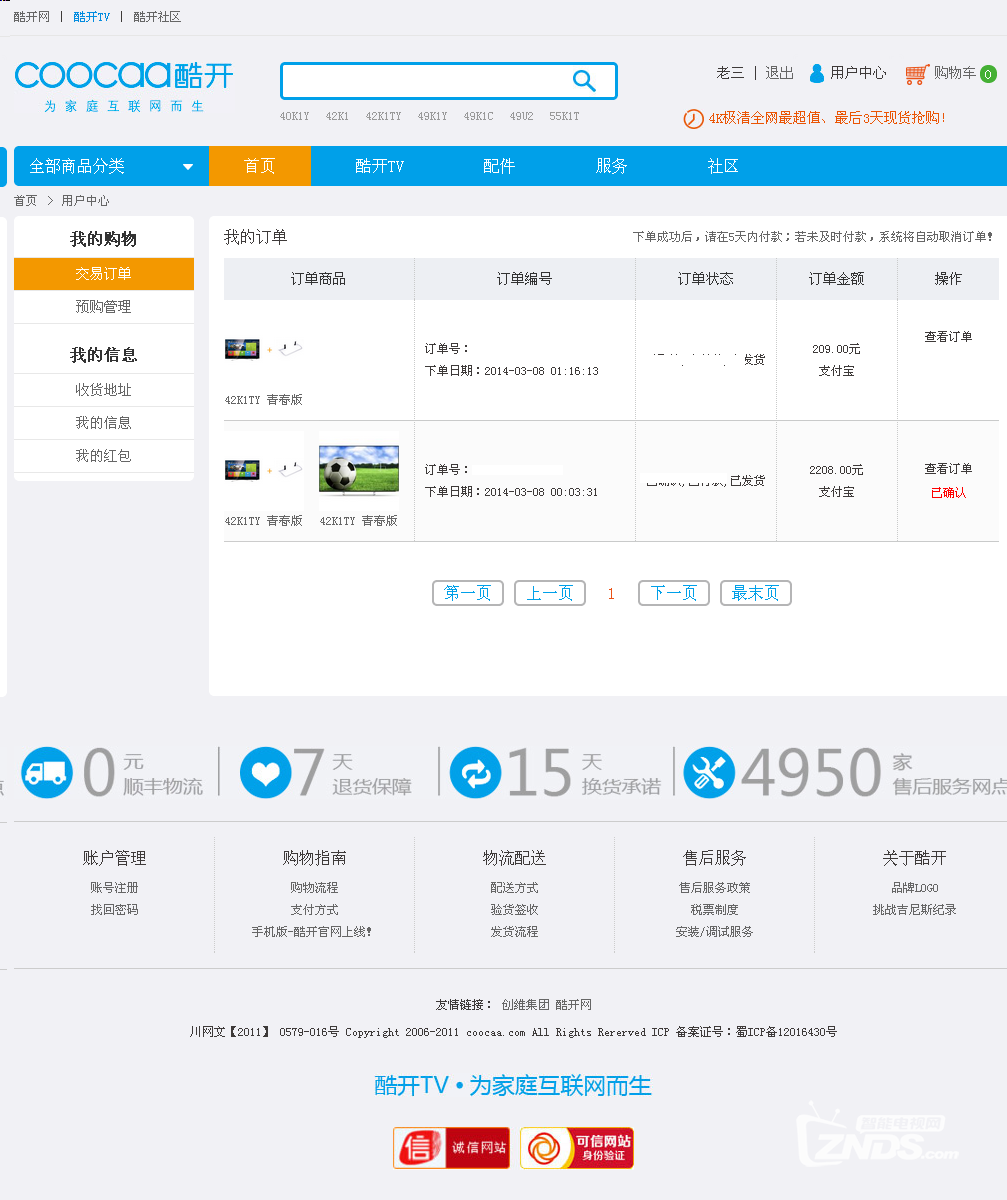Image resolution: width=1007 pixels, height=1200 pixels.
Task: Click the footer 售后服务政策 link
Action: click(715, 888)
